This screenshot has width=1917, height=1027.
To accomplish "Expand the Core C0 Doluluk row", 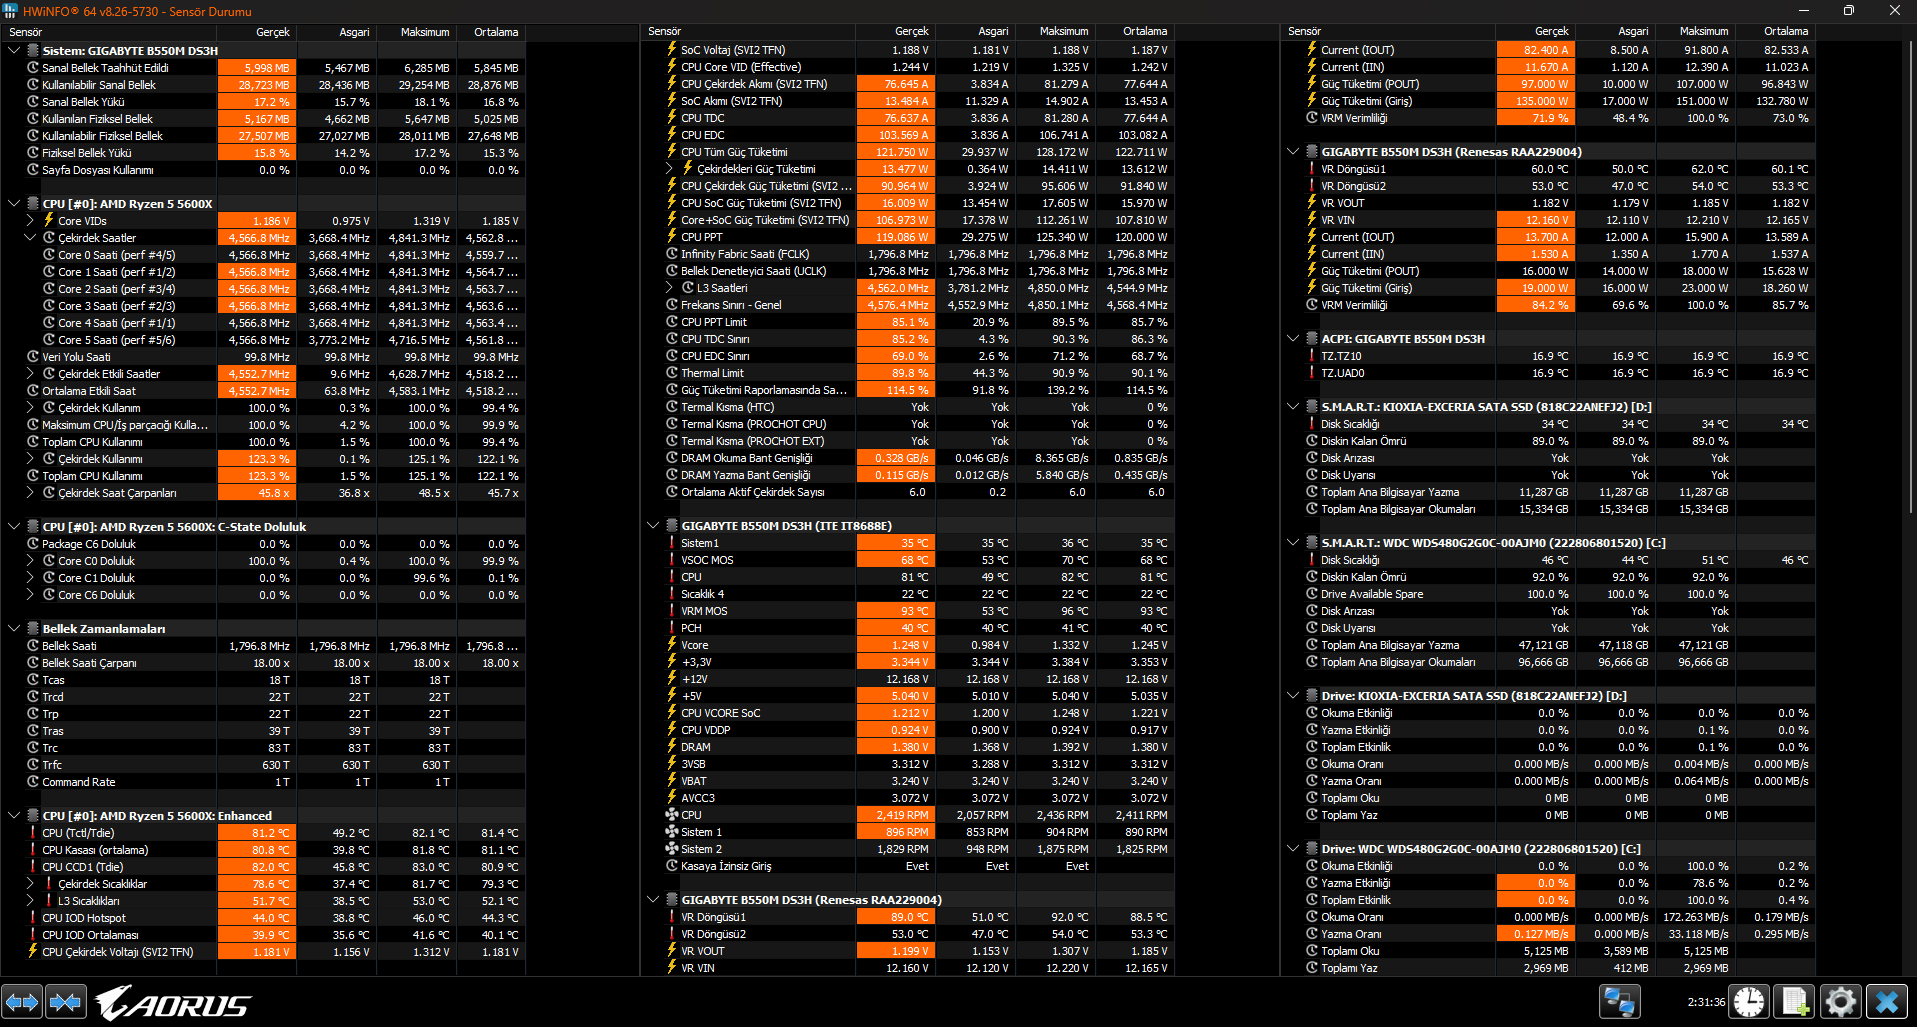I will [x=30, y=561].
